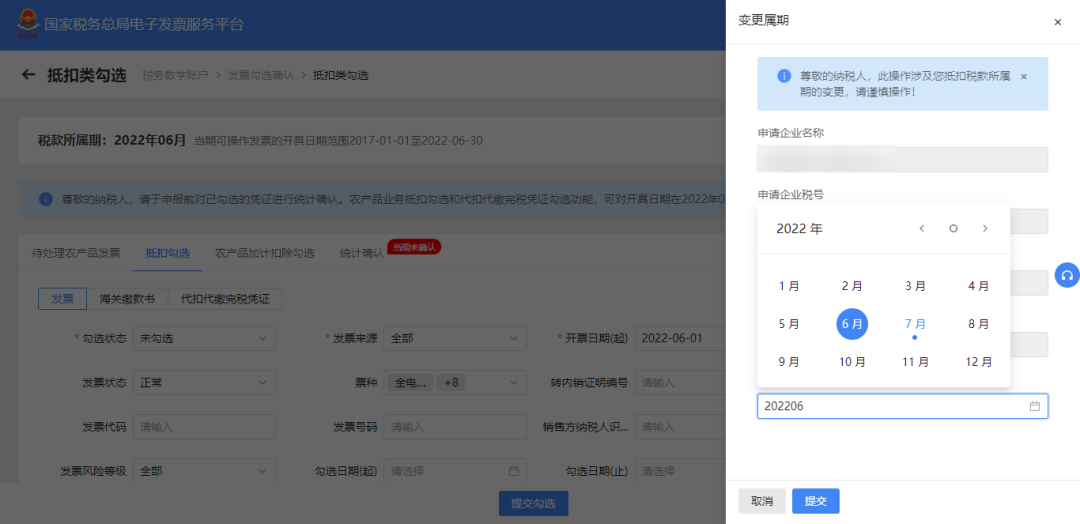Select 7月 in the month picker
This screenshot has width=1080, height=524.
click(915, 324)
